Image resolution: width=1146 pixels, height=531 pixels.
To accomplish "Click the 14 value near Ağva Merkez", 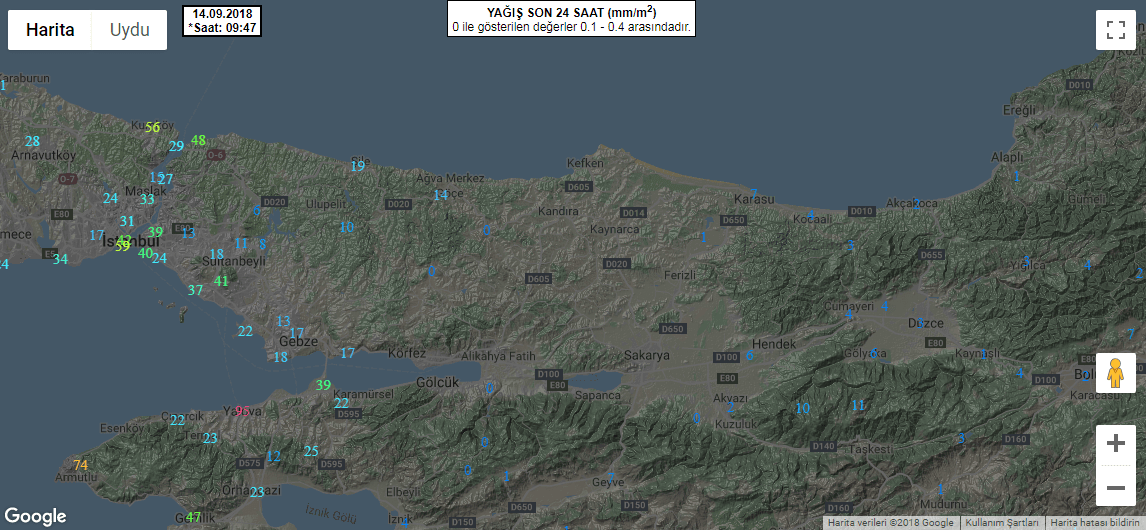I will 440,195.
